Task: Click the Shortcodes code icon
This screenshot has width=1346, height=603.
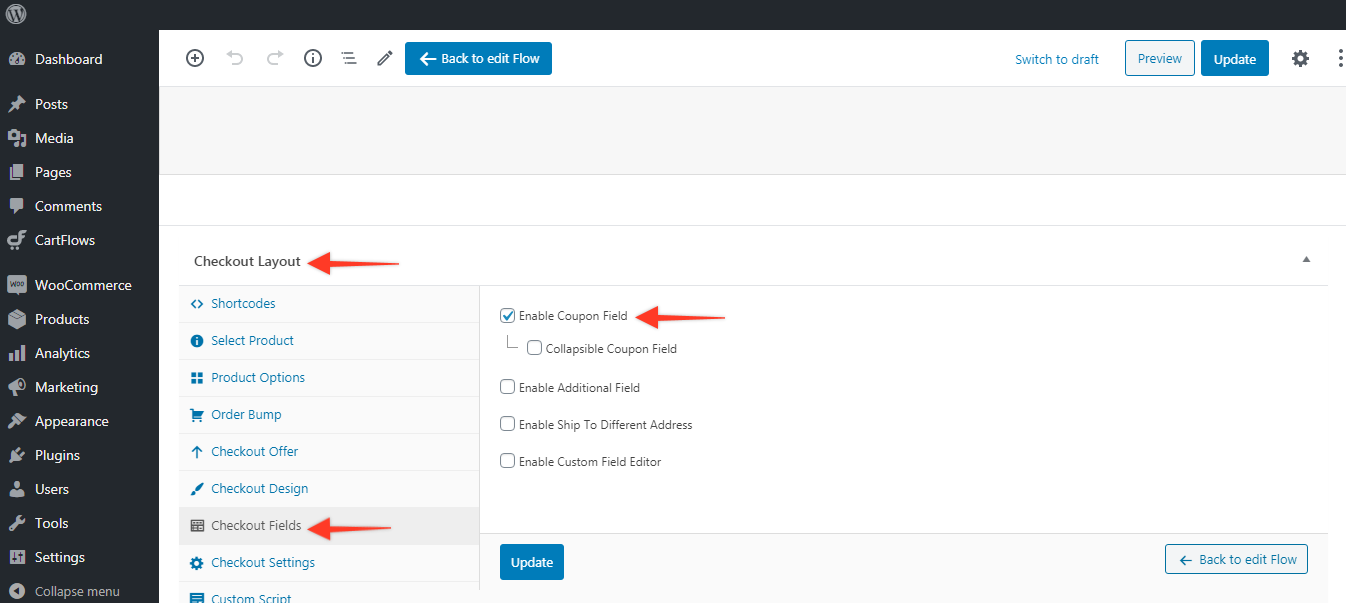Action: [x=195, y=303]
